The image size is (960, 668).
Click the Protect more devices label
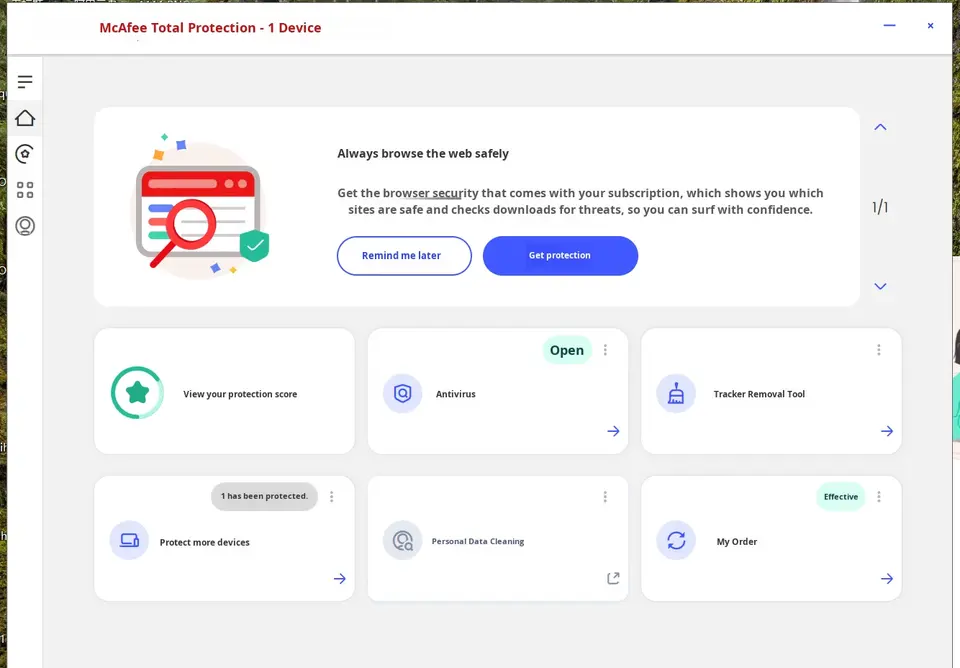pyautogui.click(x=204, y=542)
